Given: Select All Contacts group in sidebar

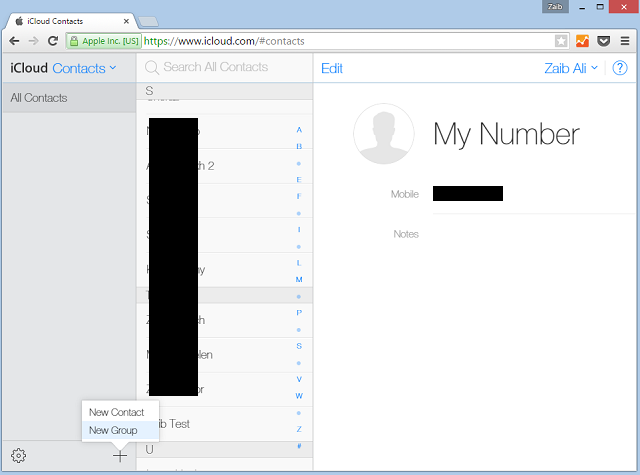Looking at the screenshot, I should pyautogui.click(x=69, y=98).
